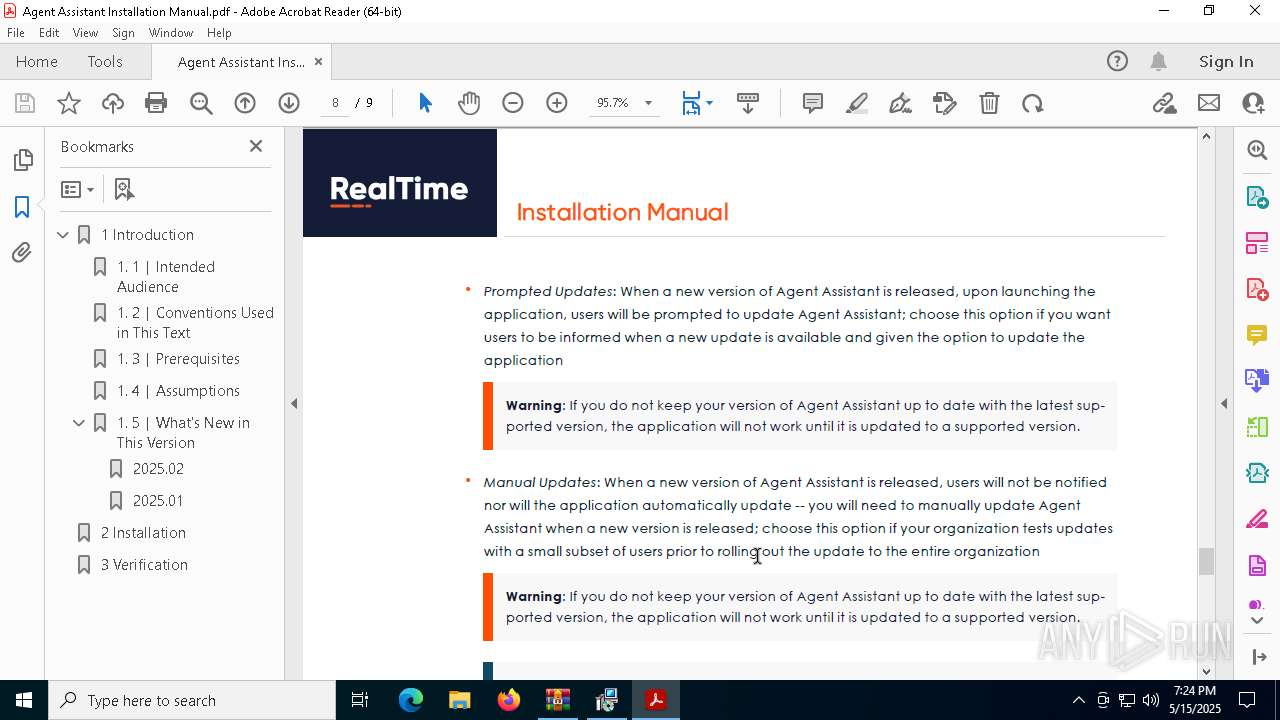Jump to 1.3 Prerequisites bookmark
Screen dimensions: 1280x720
pos(178,359)
